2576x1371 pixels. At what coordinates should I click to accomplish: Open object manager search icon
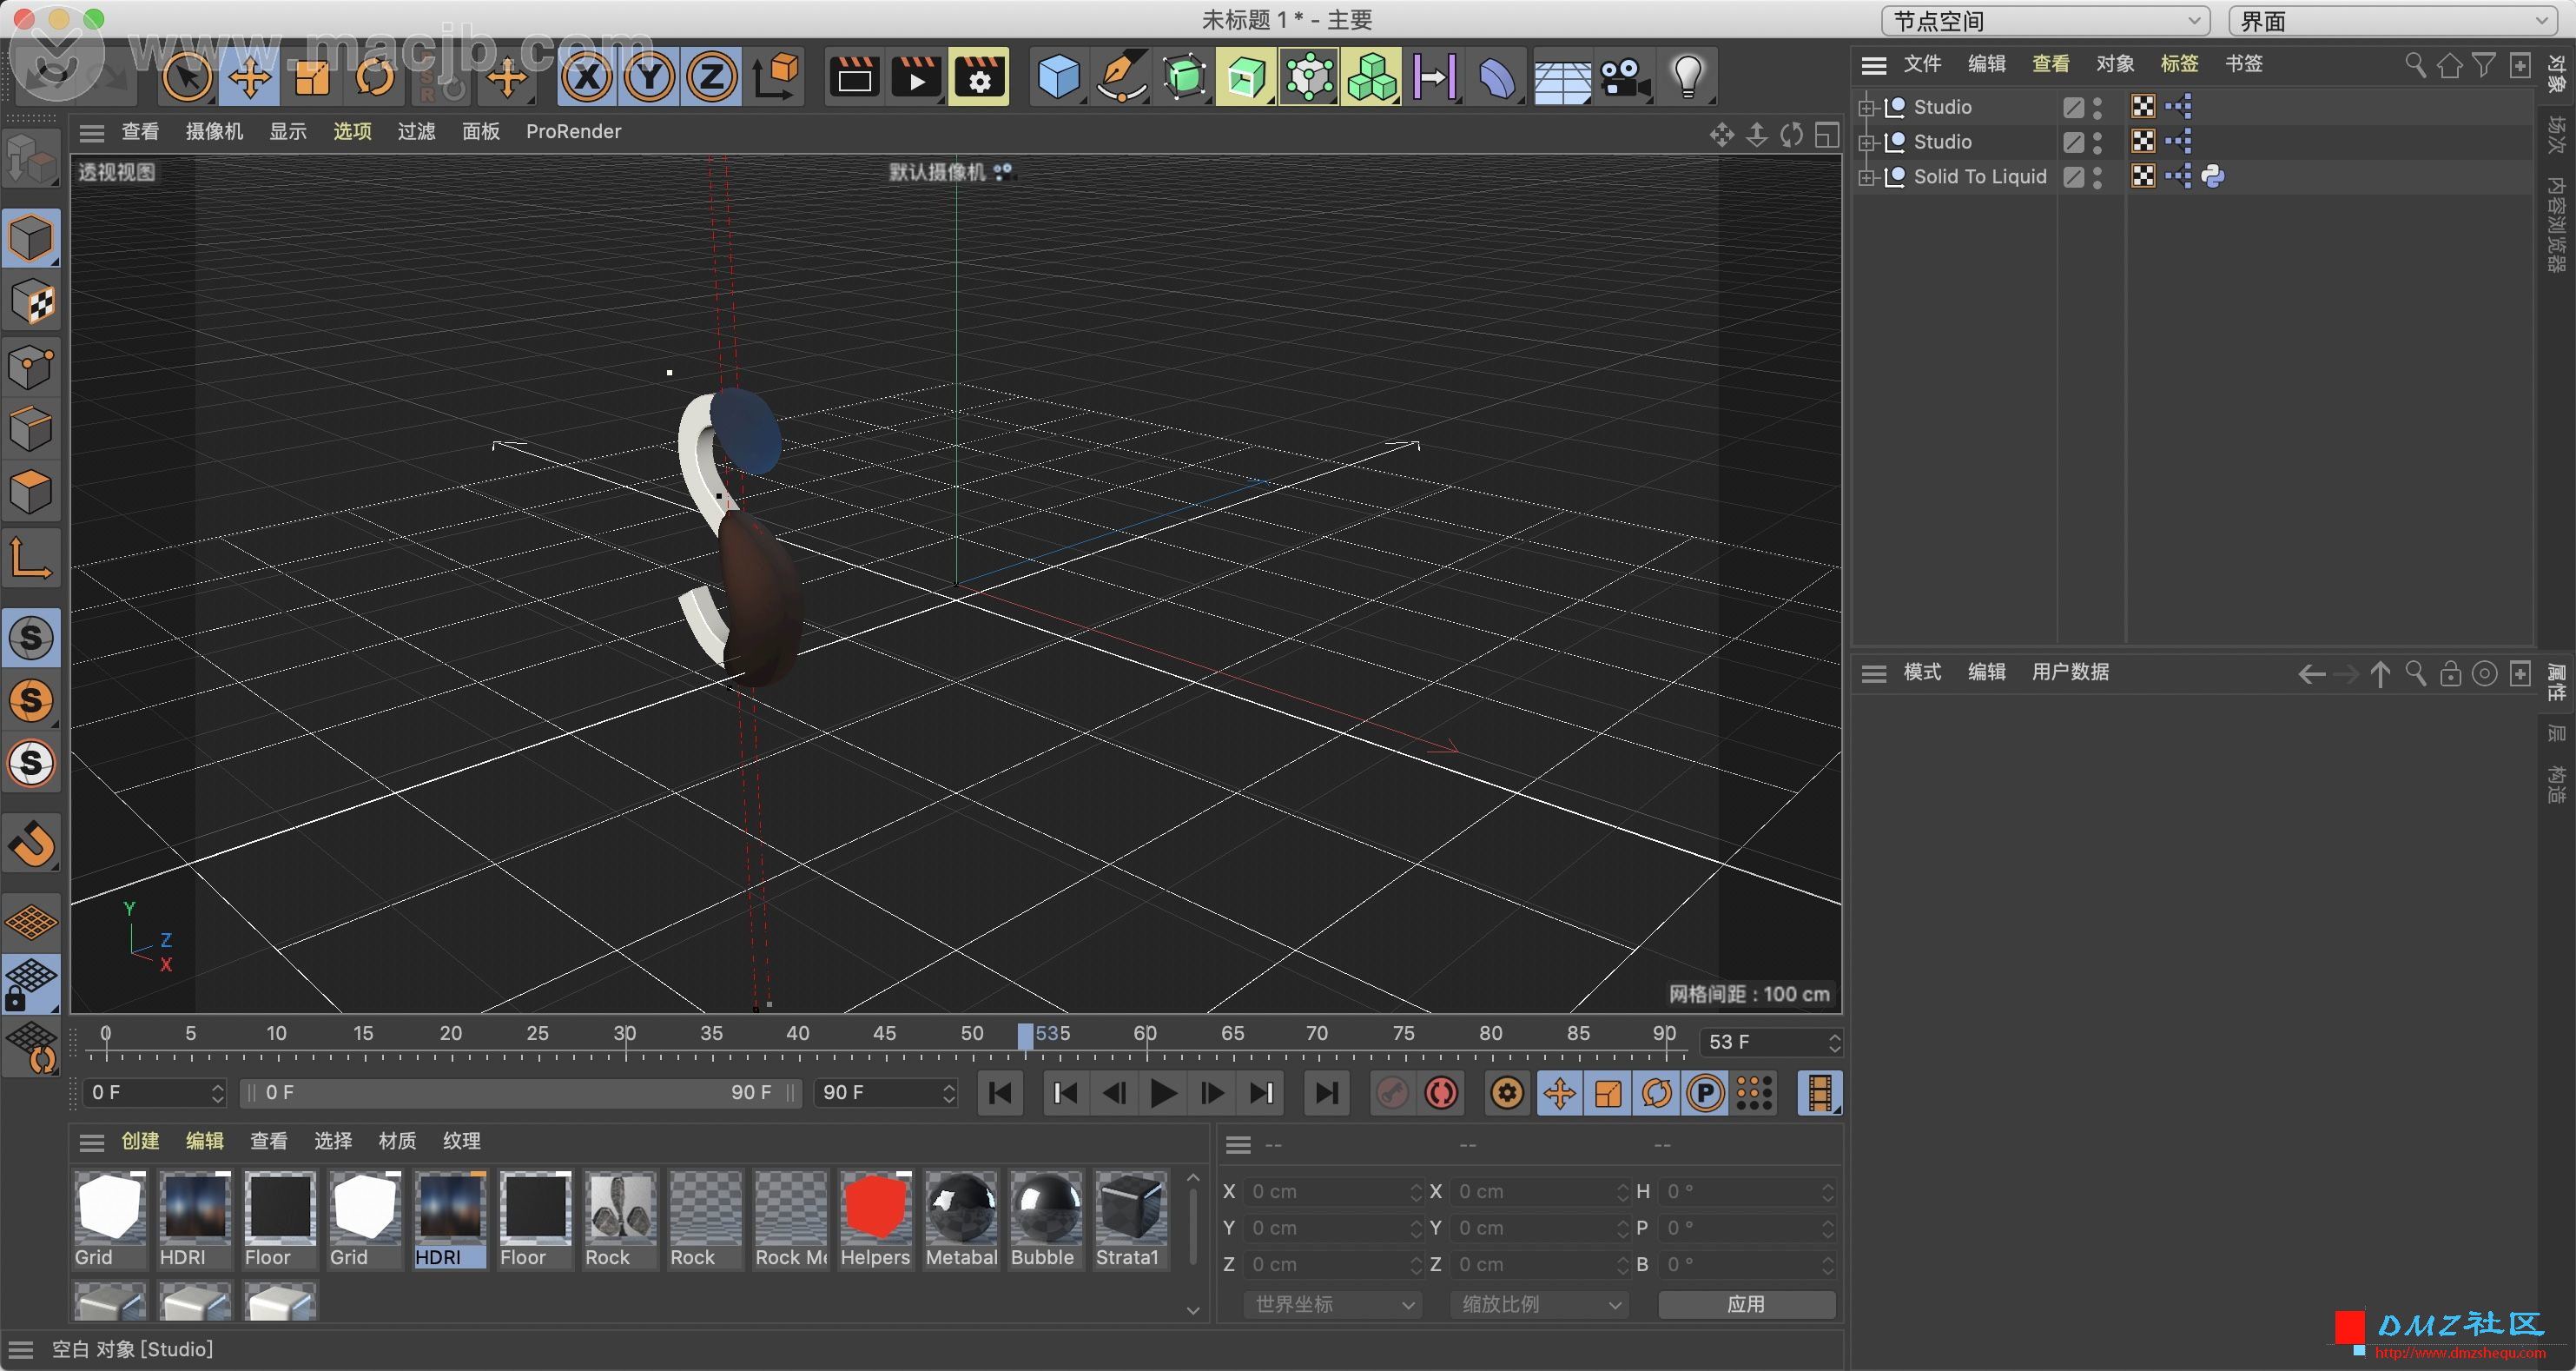click(2415, 65)
